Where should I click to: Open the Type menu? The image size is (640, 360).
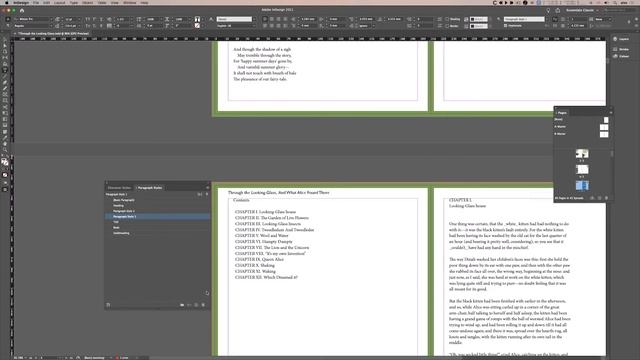[74, 2]
